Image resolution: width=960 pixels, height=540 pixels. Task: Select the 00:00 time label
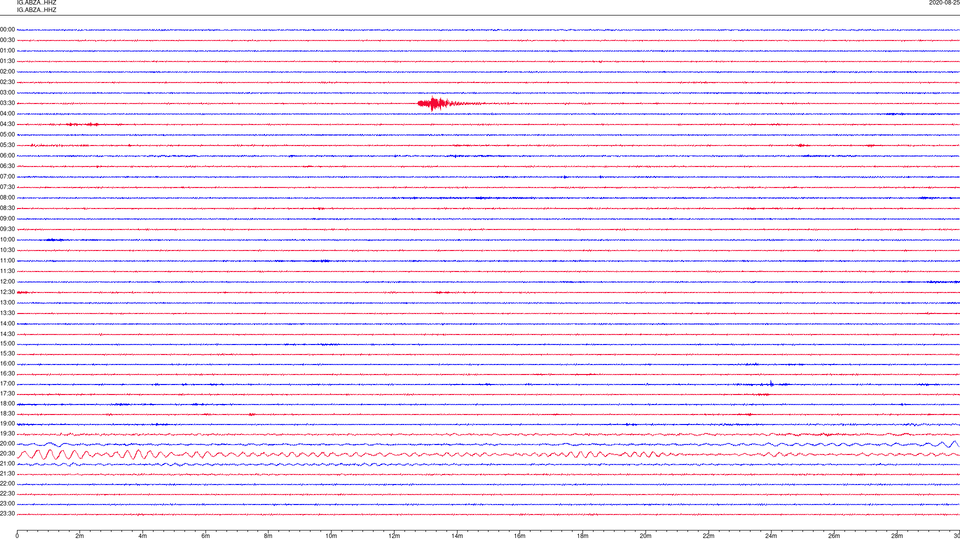tap(7, 29)
